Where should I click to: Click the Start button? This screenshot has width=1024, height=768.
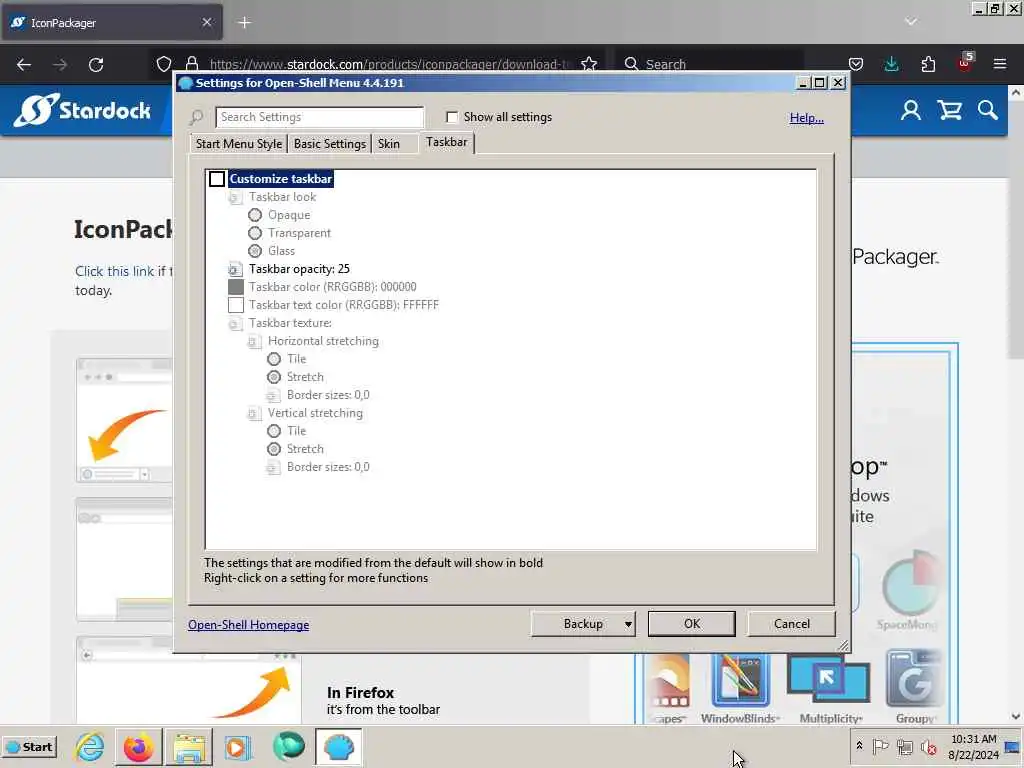click(x=29, y=747)
